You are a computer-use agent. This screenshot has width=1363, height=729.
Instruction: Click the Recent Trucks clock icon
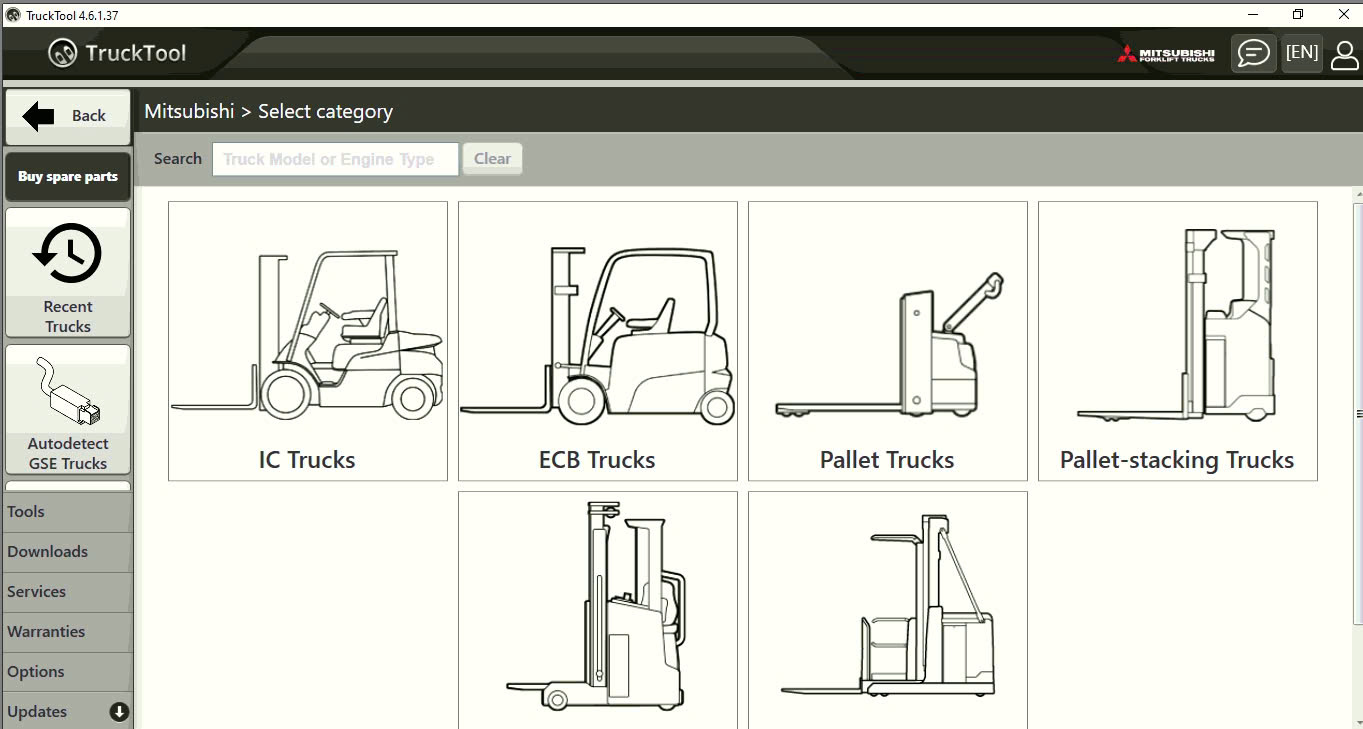pos(68,253)
